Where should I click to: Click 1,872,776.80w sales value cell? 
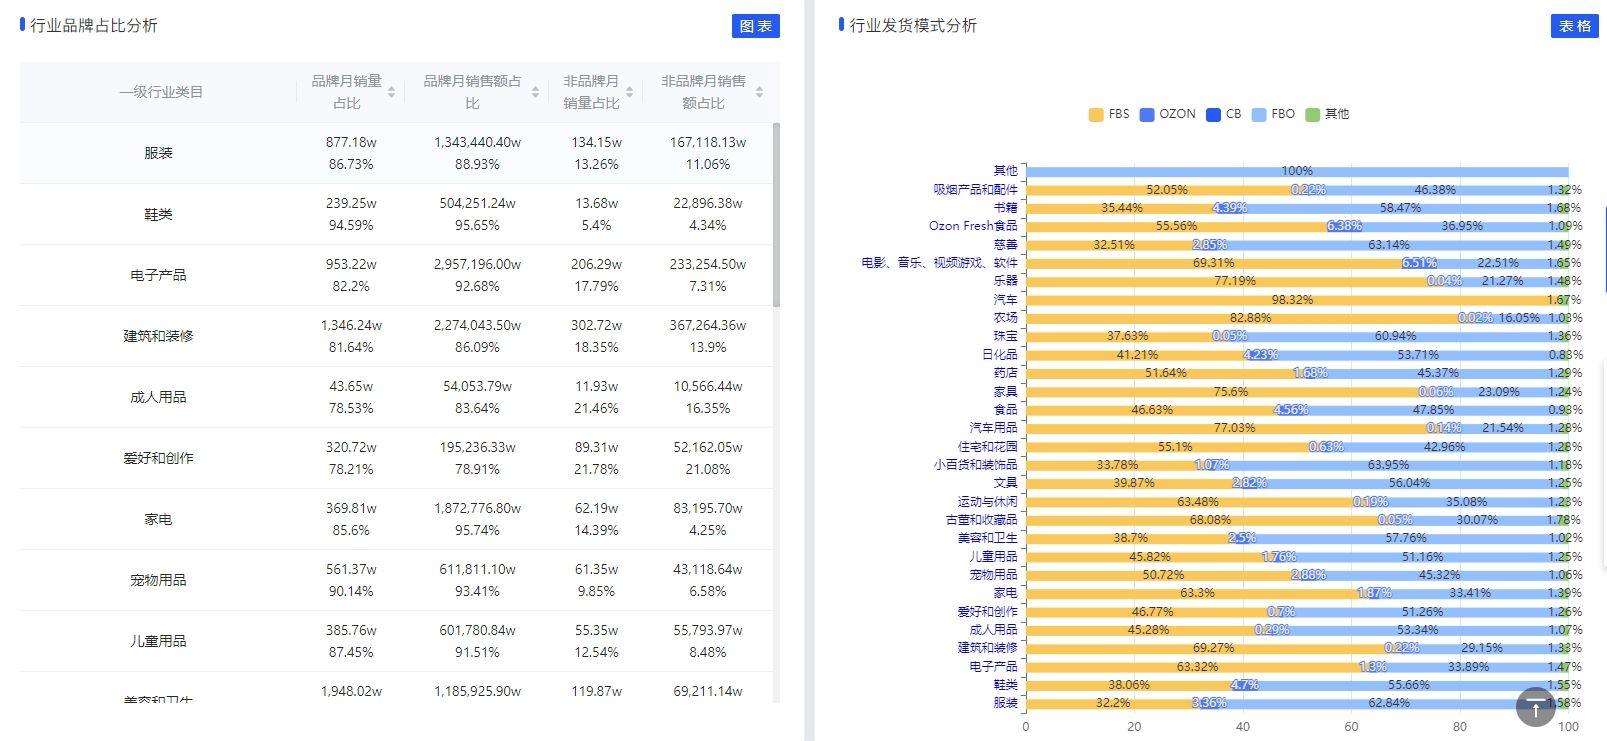(477, 508)
